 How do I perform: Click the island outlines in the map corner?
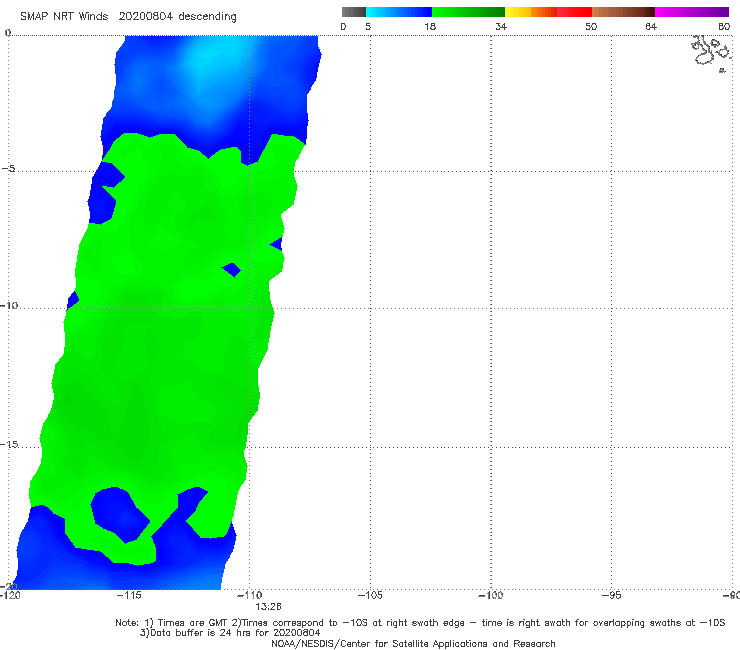(712, 53)
